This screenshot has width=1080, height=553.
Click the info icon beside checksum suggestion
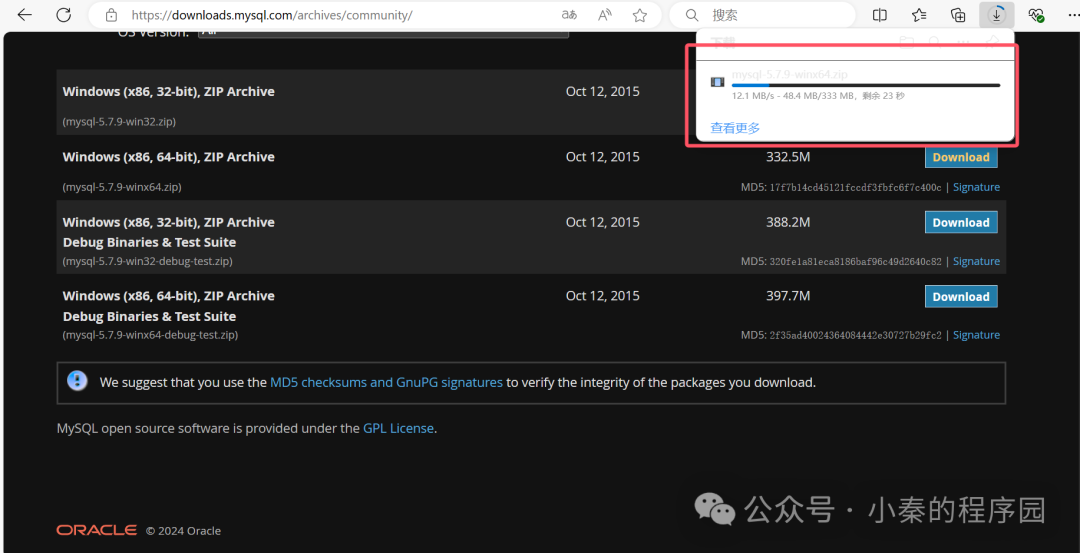coord(77,381)
